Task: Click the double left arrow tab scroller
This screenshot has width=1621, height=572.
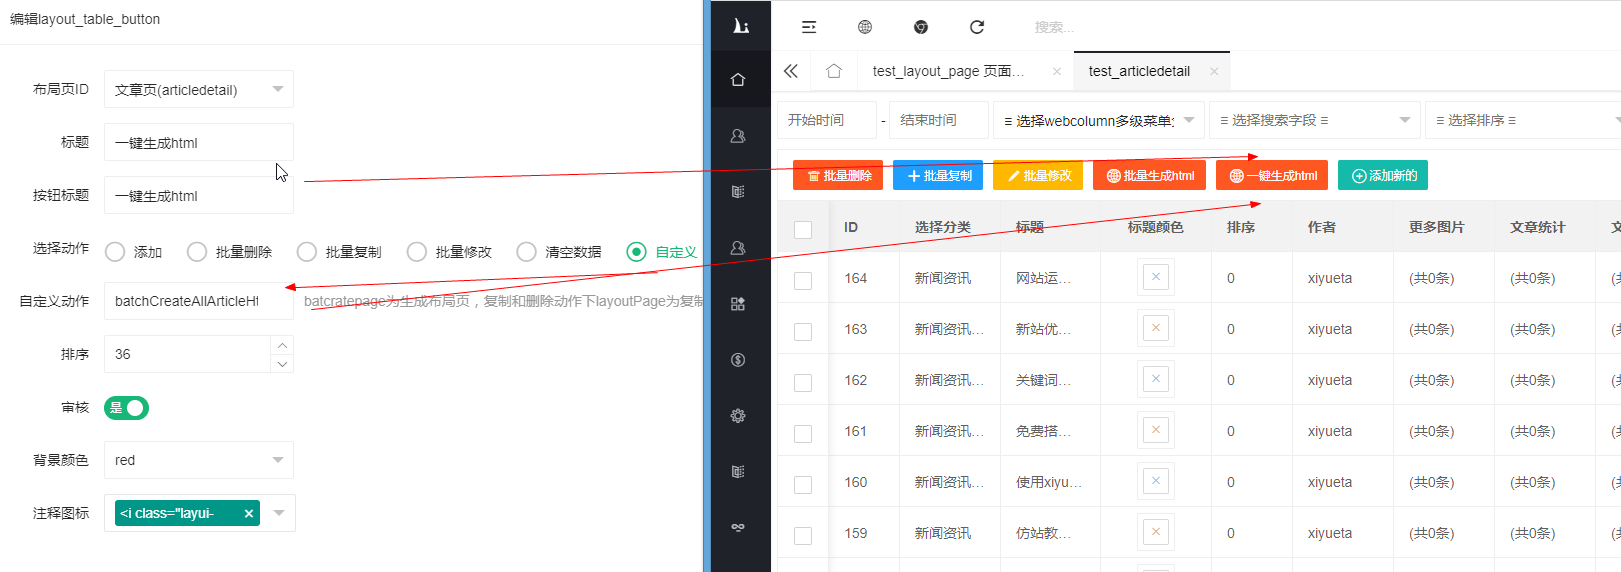Action: 791,71
